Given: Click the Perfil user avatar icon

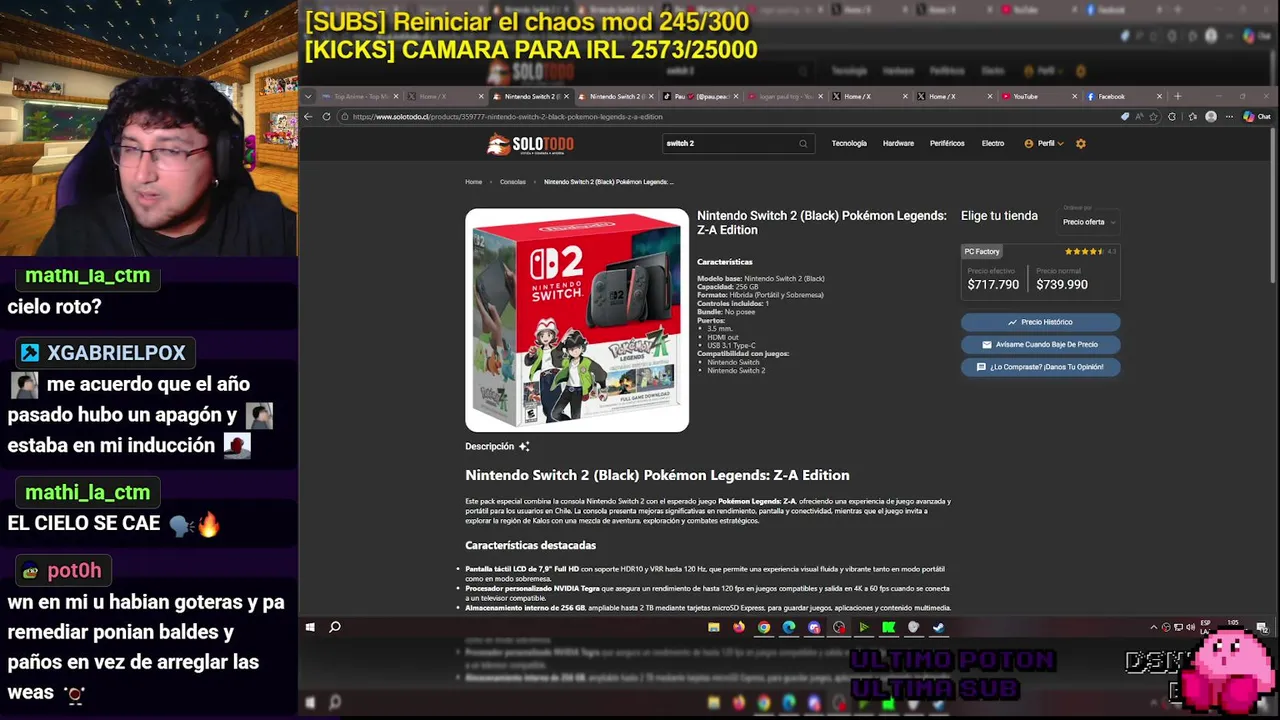Looking at the screenshot, I should point(1029,143).
